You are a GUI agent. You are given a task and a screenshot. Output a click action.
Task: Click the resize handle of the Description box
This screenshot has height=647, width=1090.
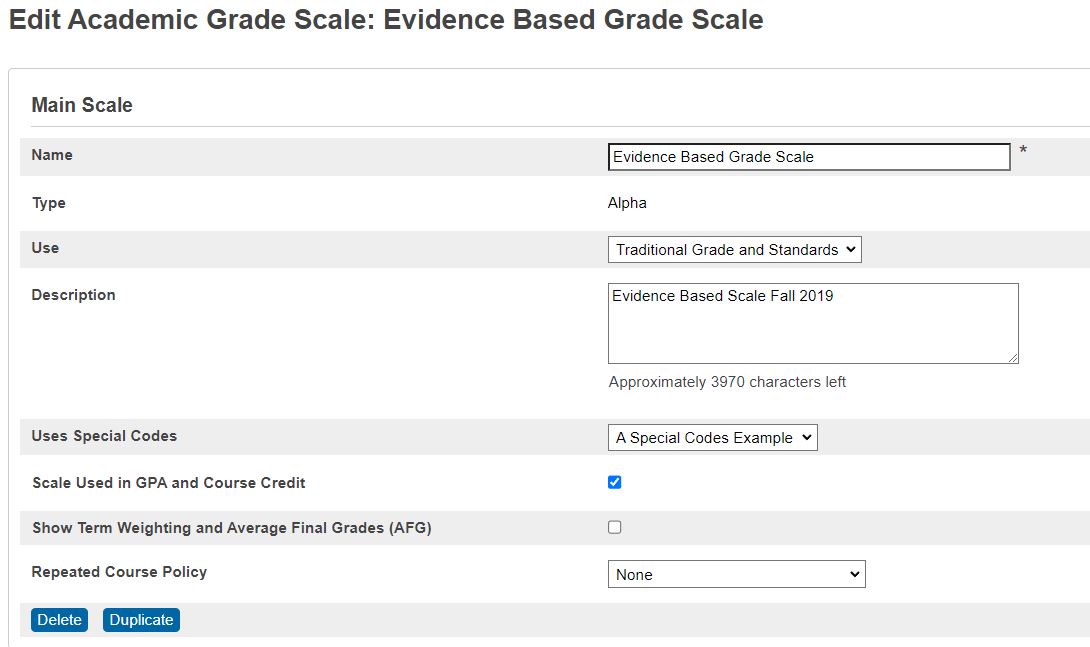[1015, 359]
